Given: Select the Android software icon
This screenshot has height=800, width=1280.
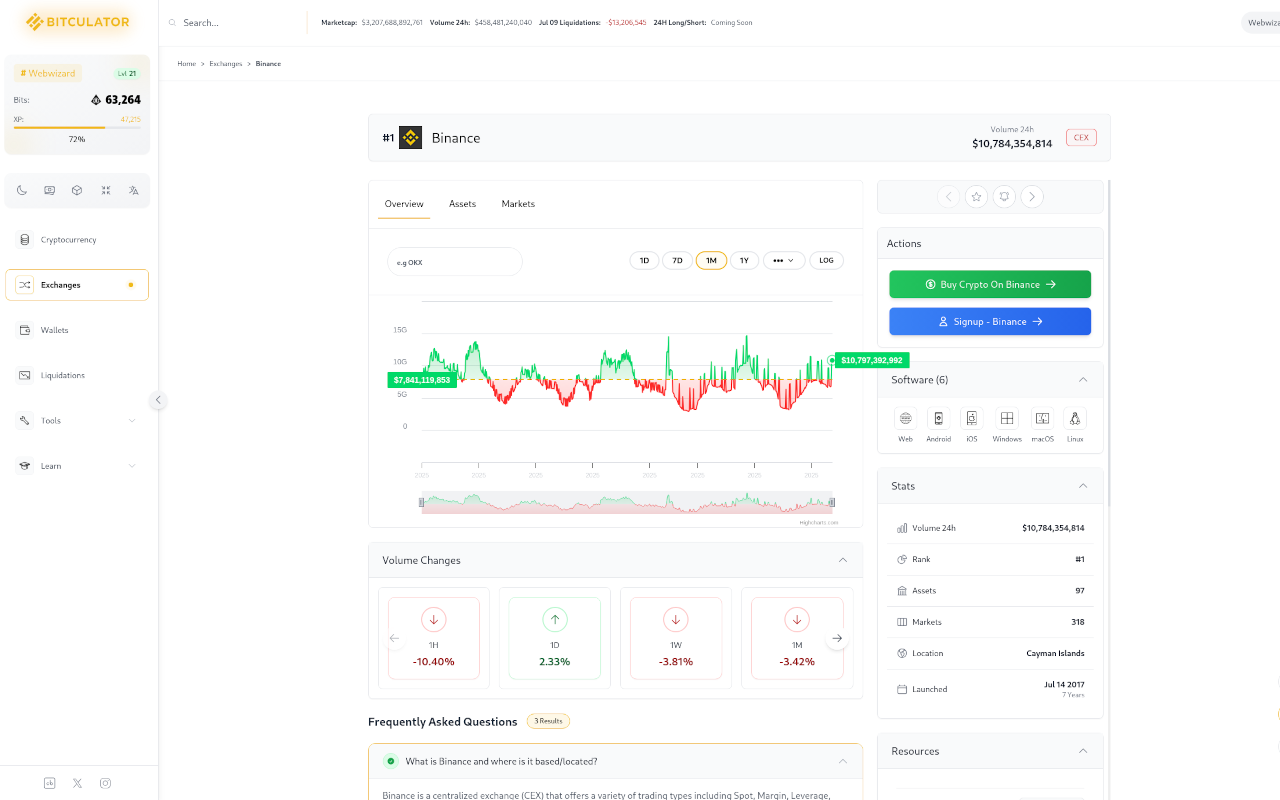Looking at the screenshot, I should click(938, 419).
